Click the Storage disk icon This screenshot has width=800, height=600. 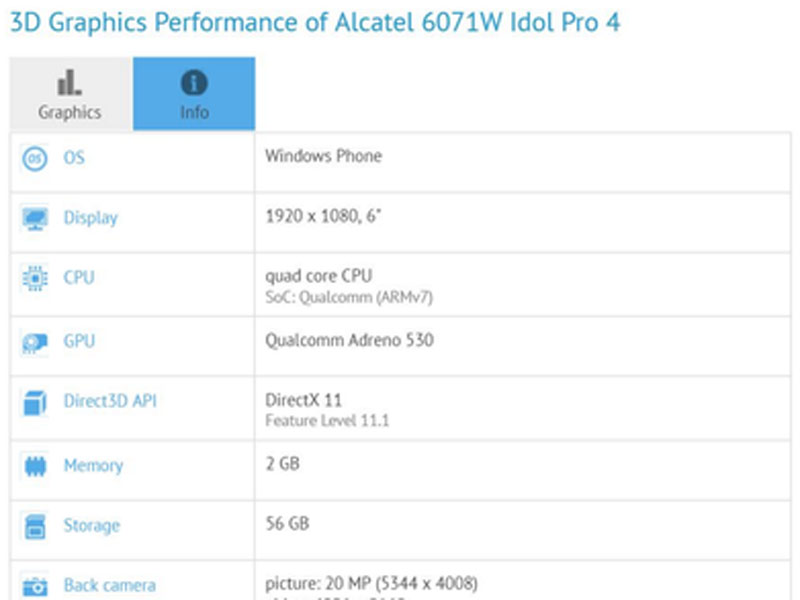35,527
